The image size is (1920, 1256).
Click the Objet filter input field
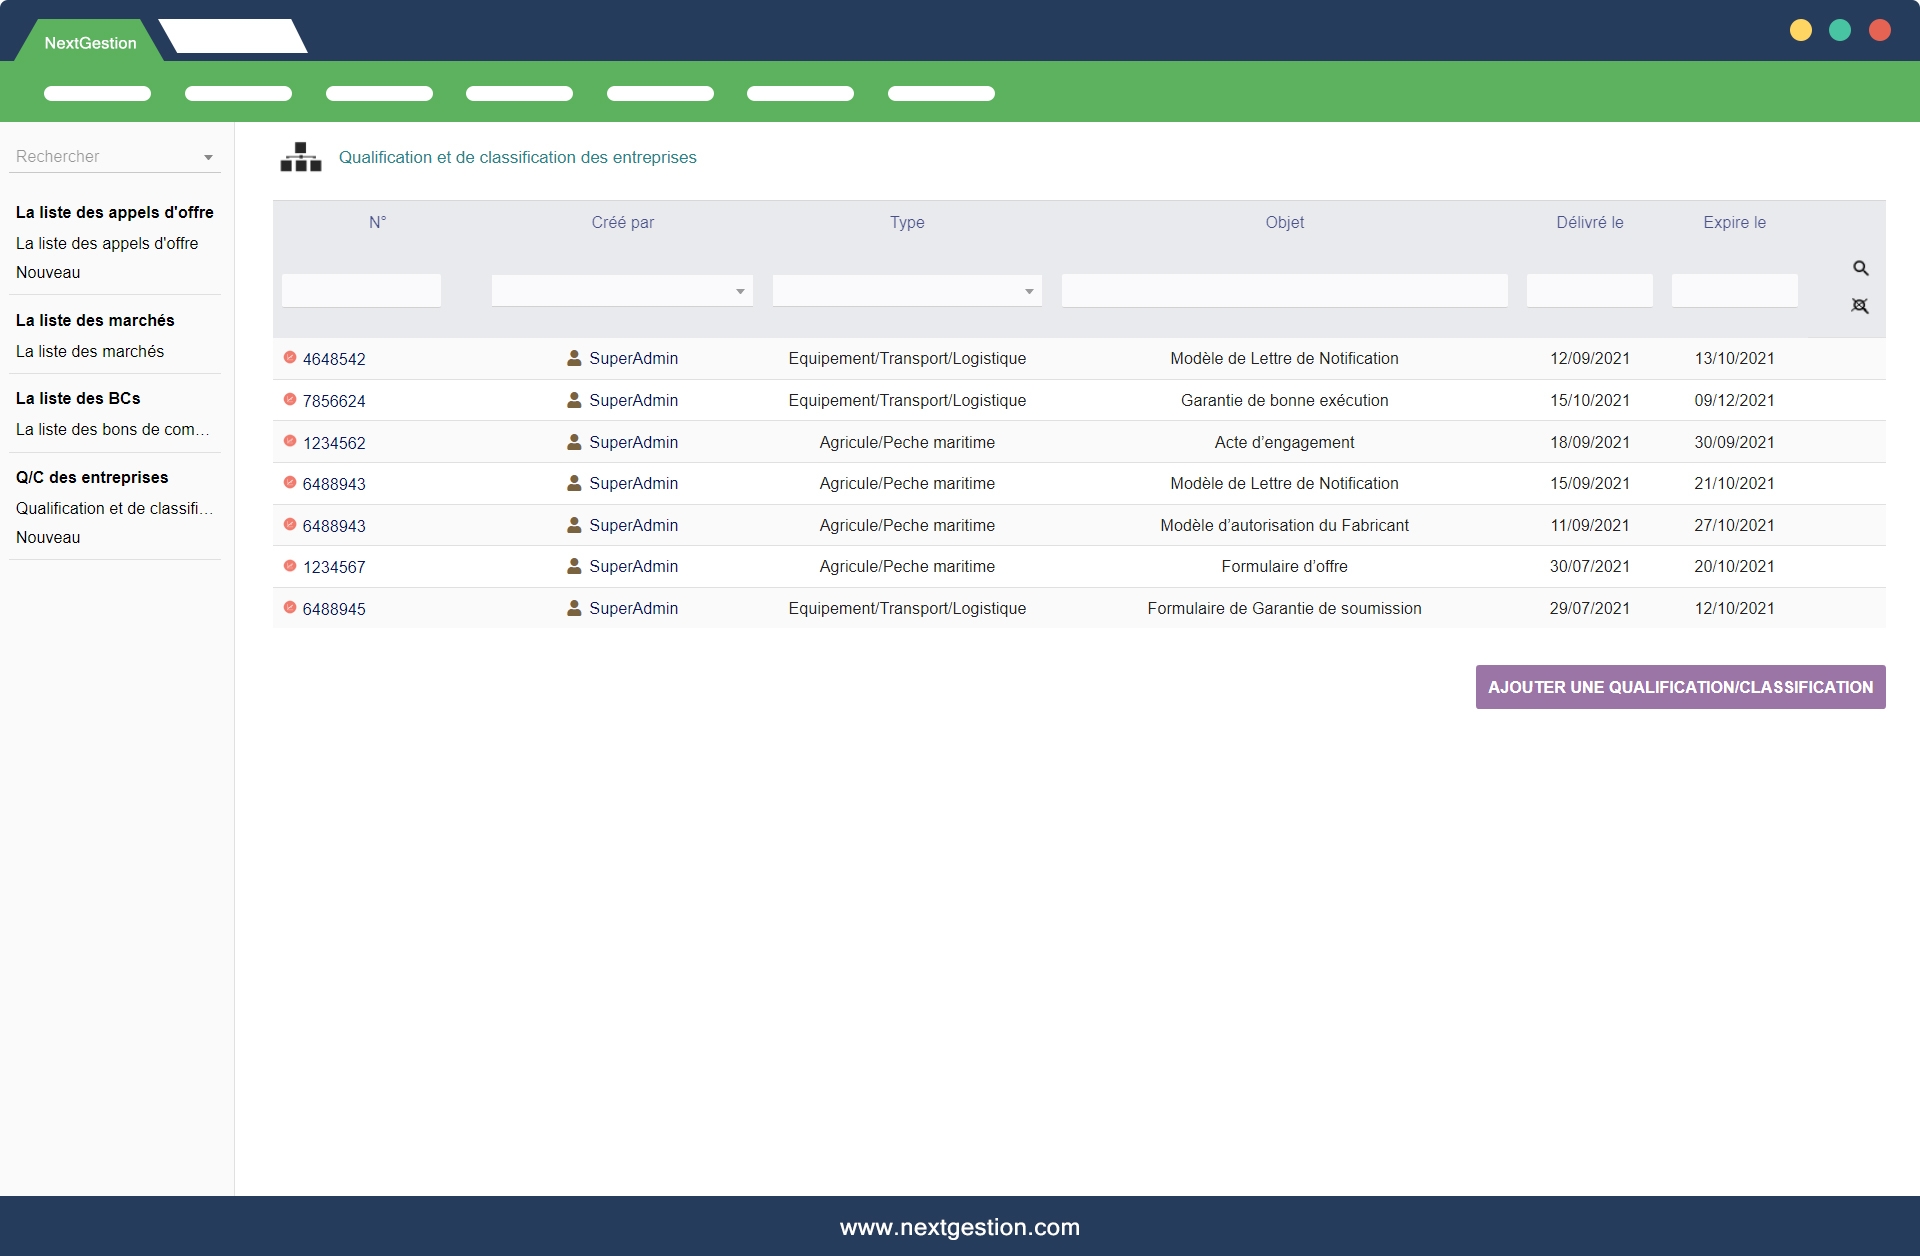click(x=1284, y=291)
